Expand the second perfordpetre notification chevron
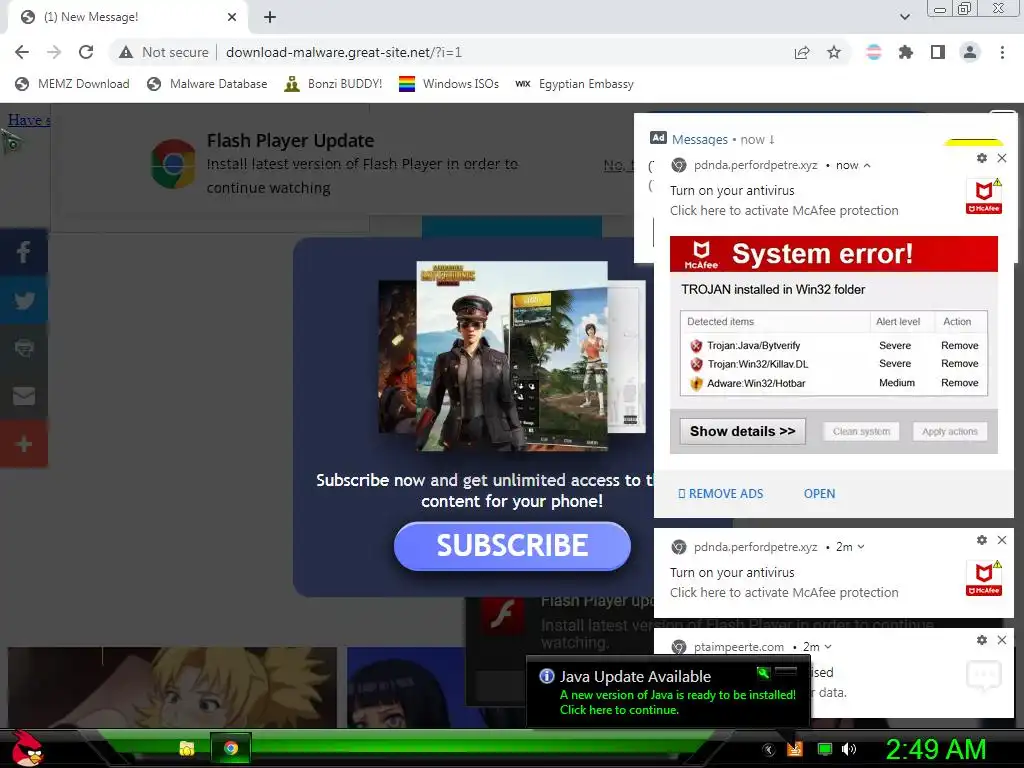This screenshot has height=768, width=1024. (x=861, y=547)
